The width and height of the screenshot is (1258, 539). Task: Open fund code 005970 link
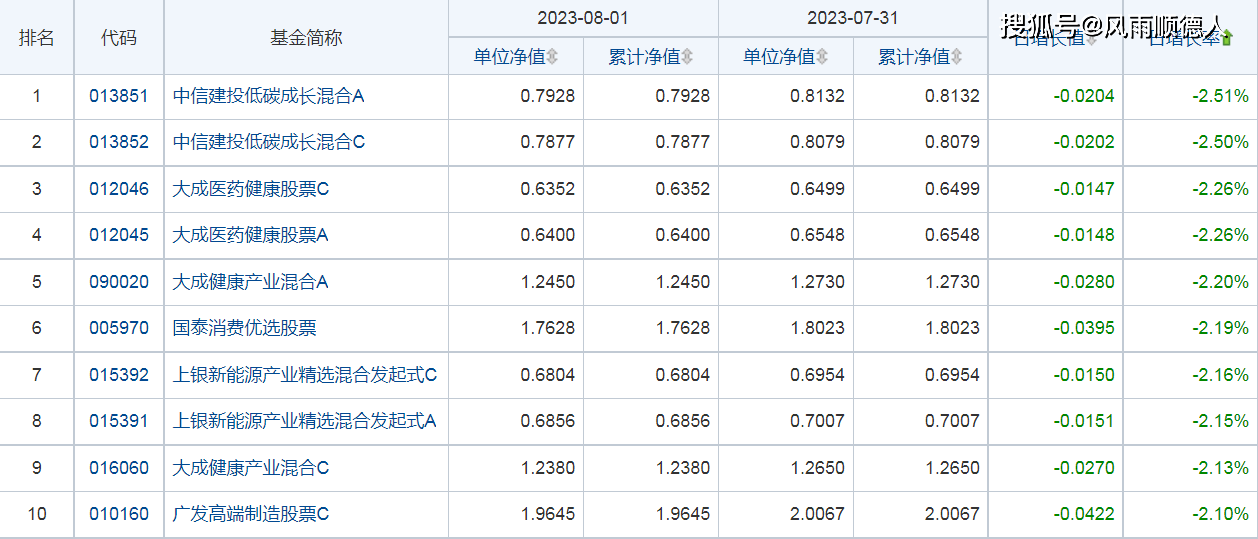[119, 328]
